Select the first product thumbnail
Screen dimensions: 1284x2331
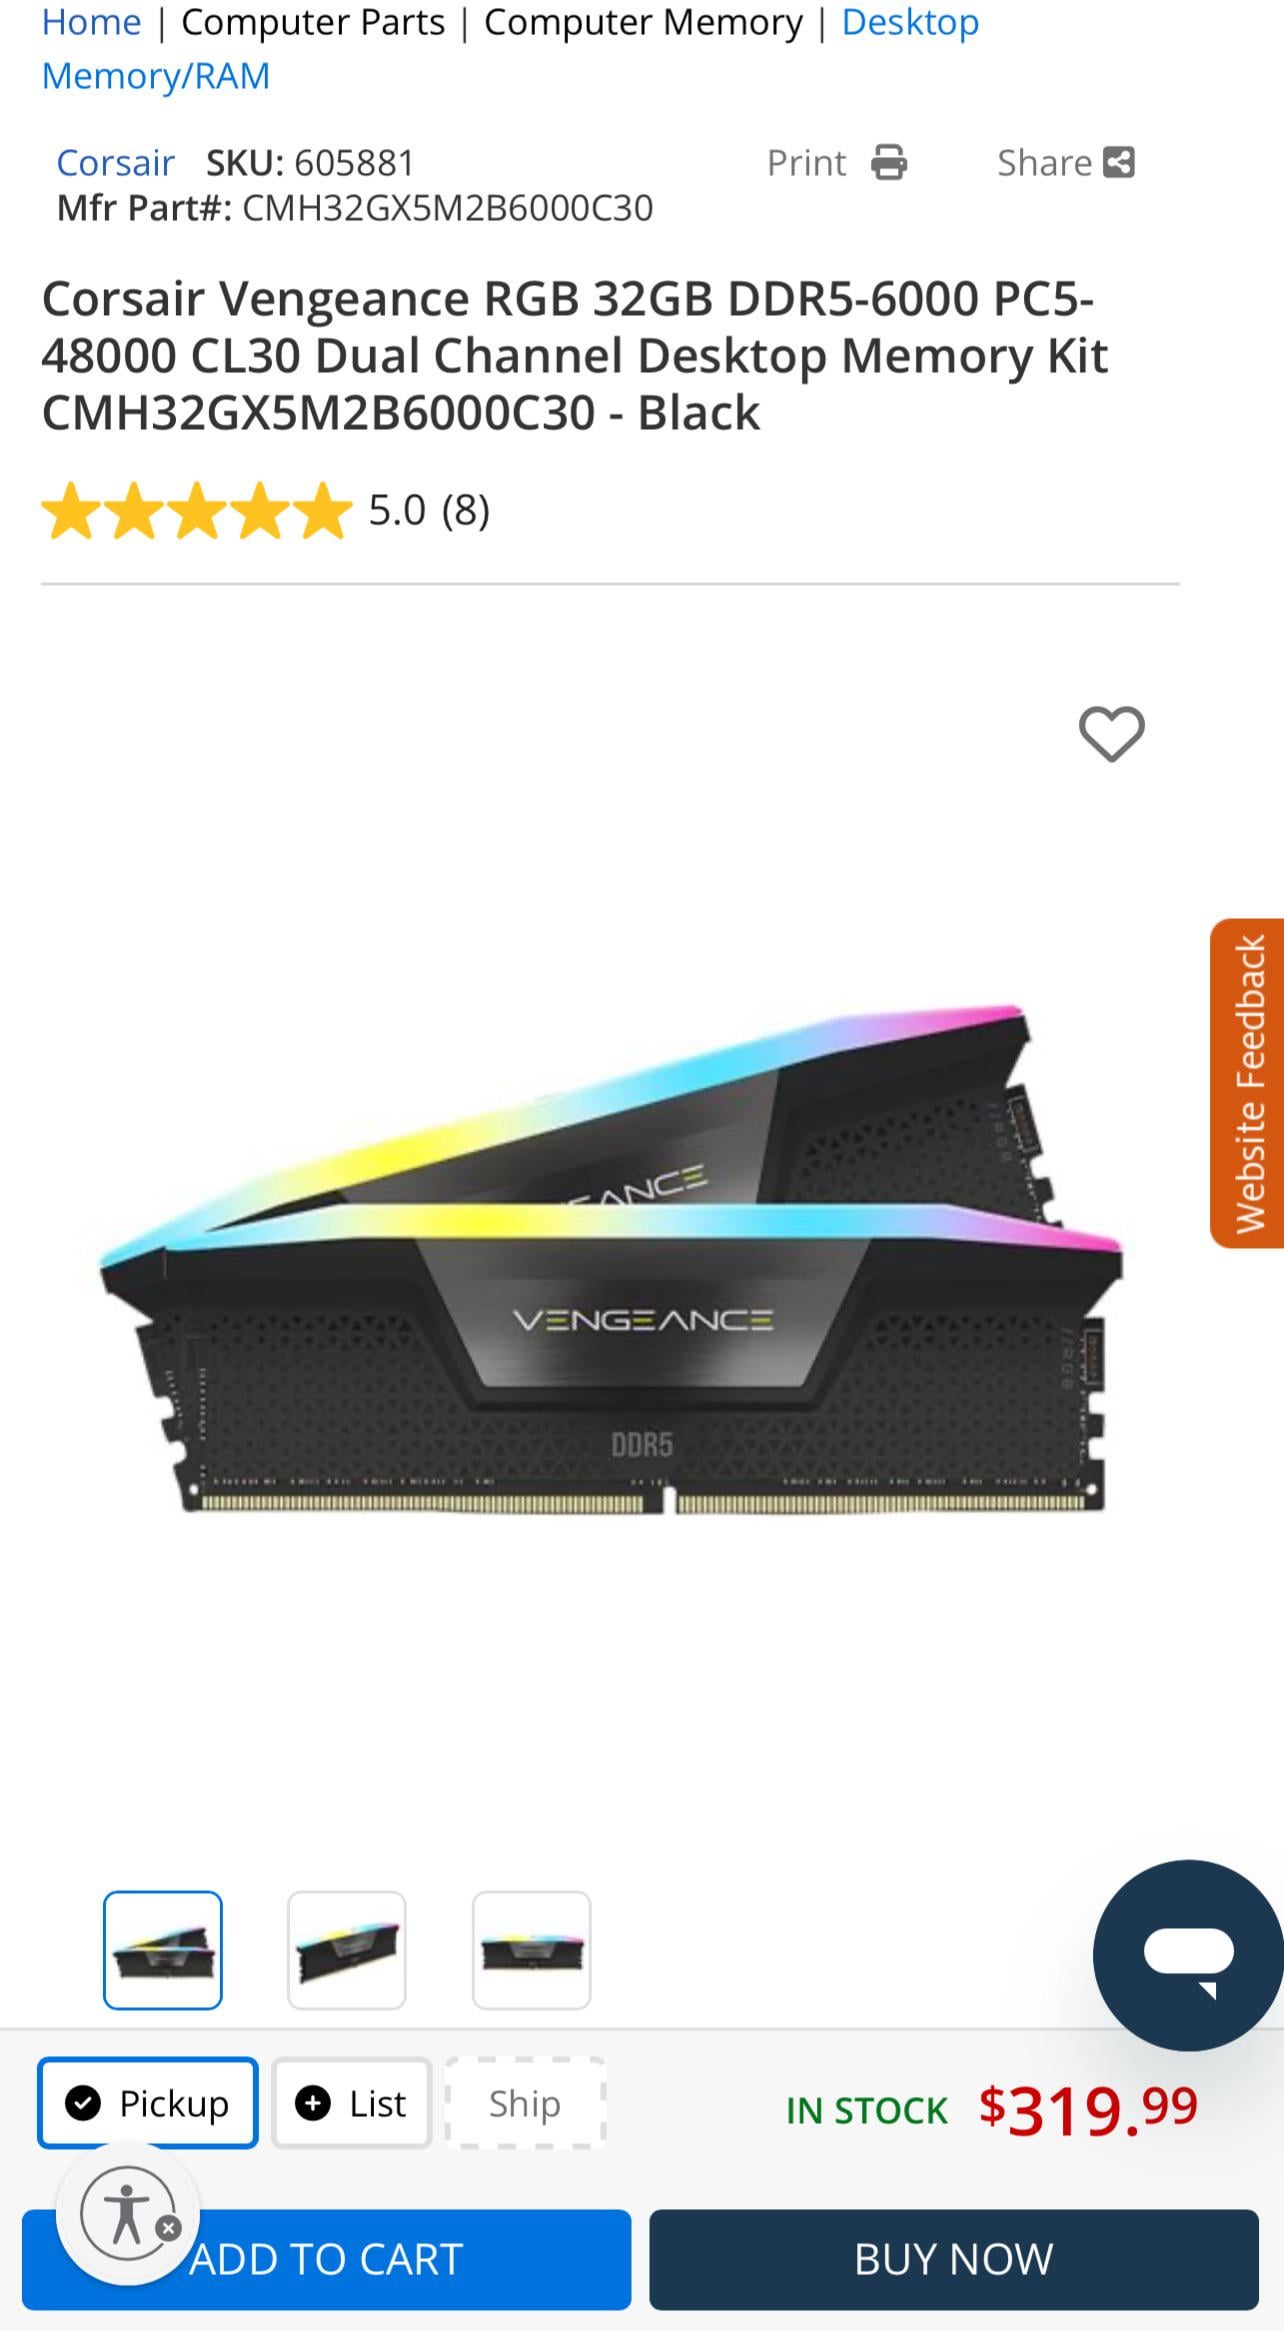163,1950
